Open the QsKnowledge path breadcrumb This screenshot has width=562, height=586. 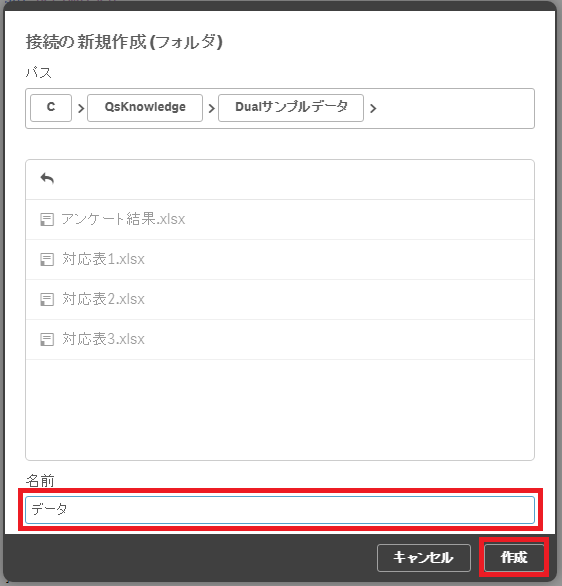(145, 108)
